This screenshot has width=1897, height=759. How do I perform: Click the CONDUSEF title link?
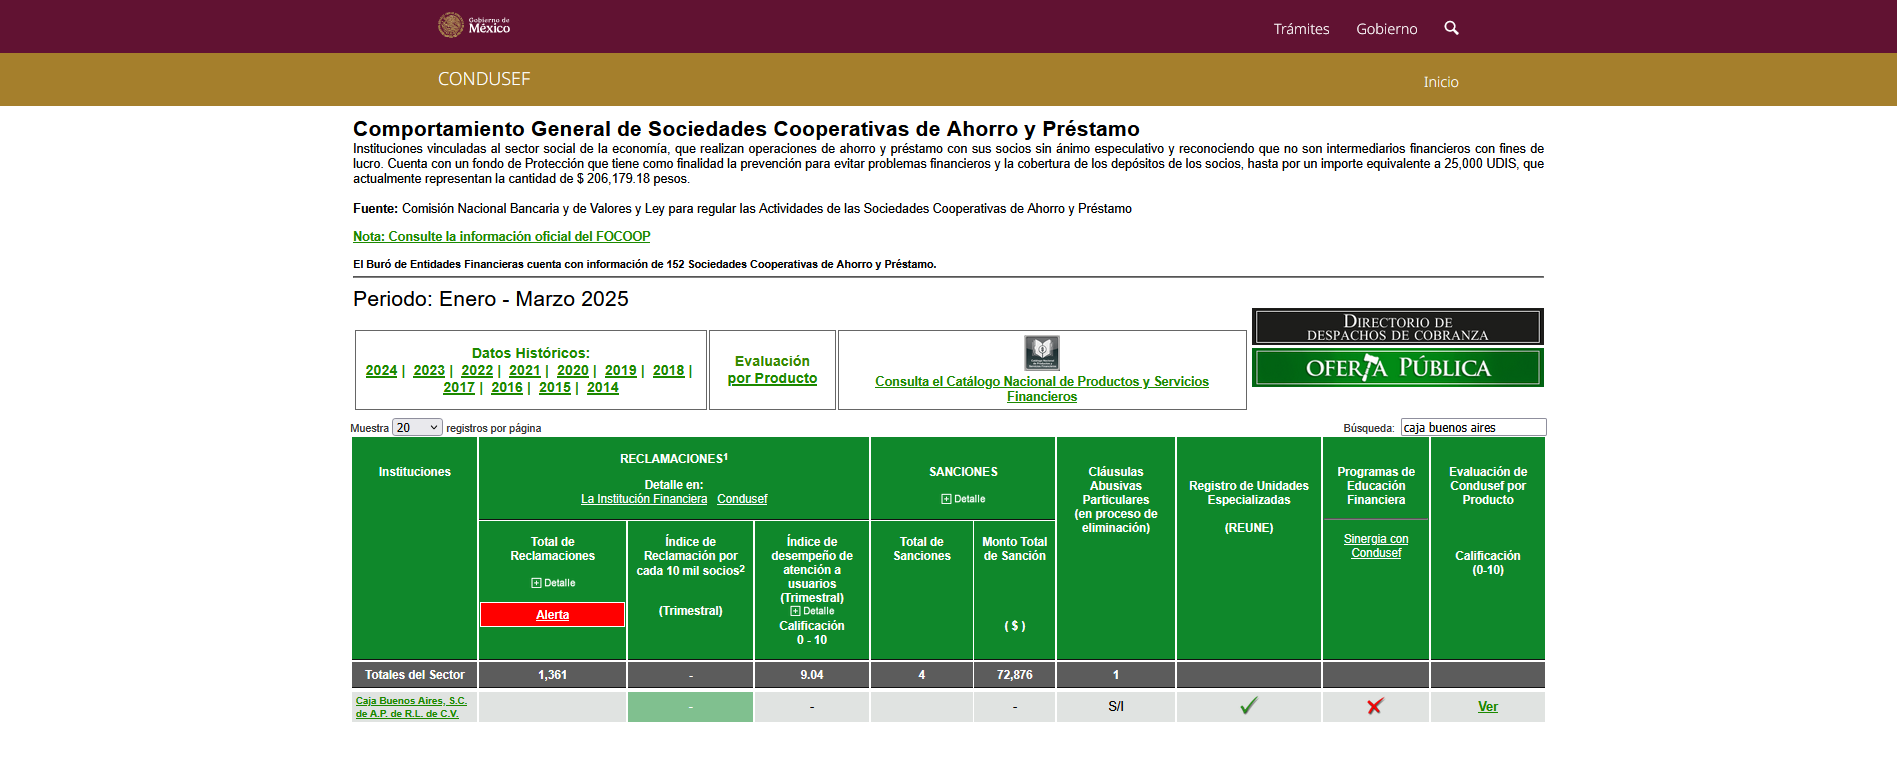(x=484, y=79)
